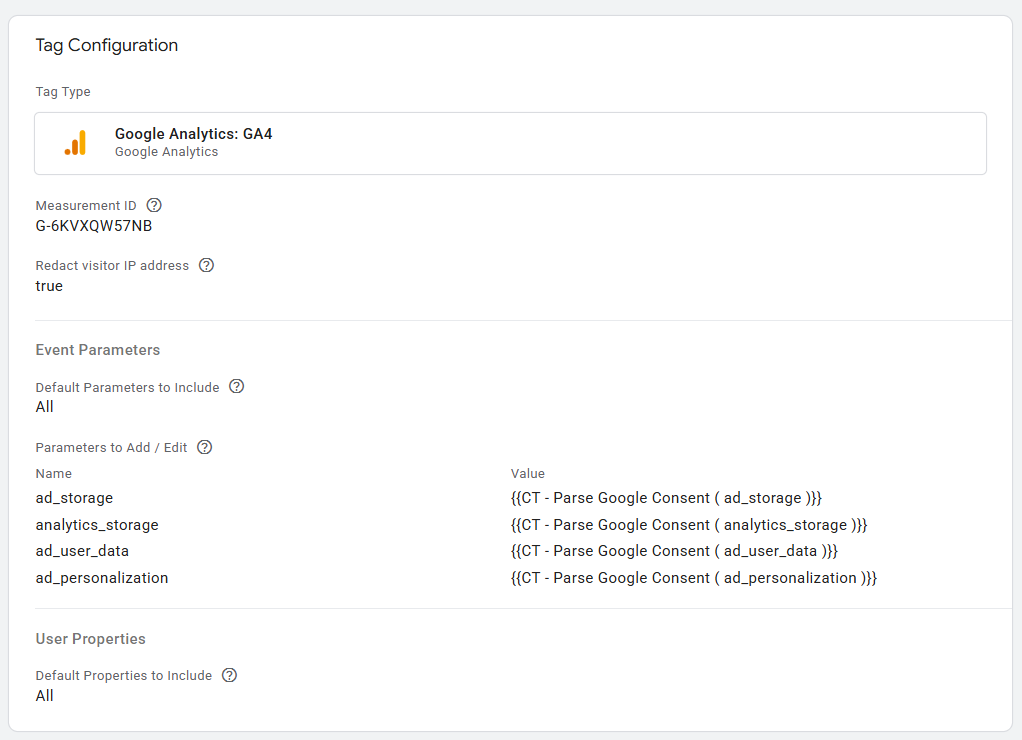Screen dimensions: 1022x740
Task: Click the help icon beside Measurement ID
Action: pyautogui.click(x=154, y=205)
